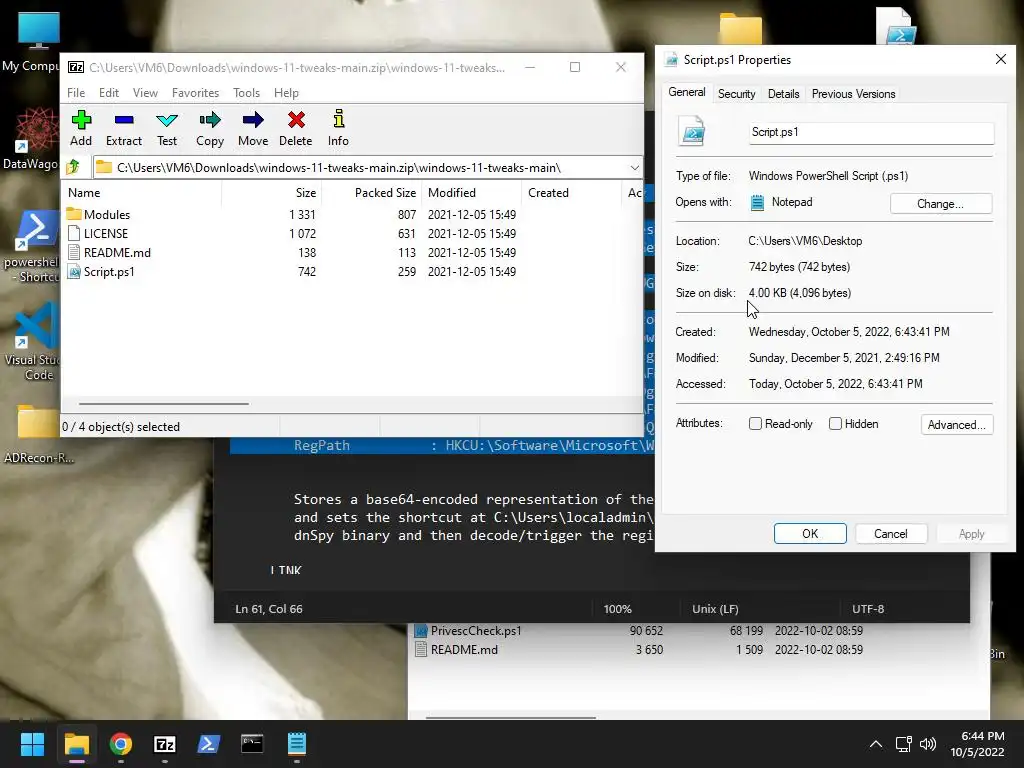Select the General tab

[x=686, y=92]
